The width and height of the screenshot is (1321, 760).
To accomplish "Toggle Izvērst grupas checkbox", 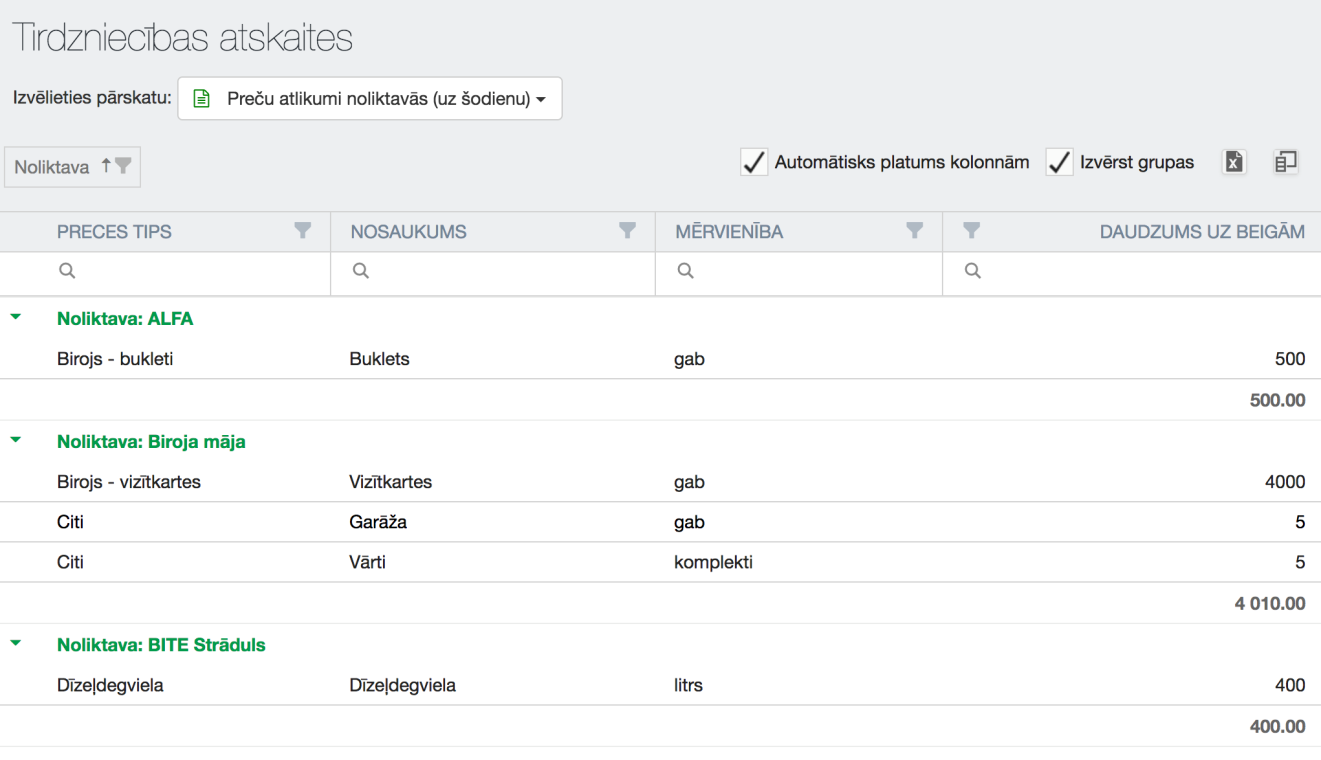I will click(x=1059, y=162).
